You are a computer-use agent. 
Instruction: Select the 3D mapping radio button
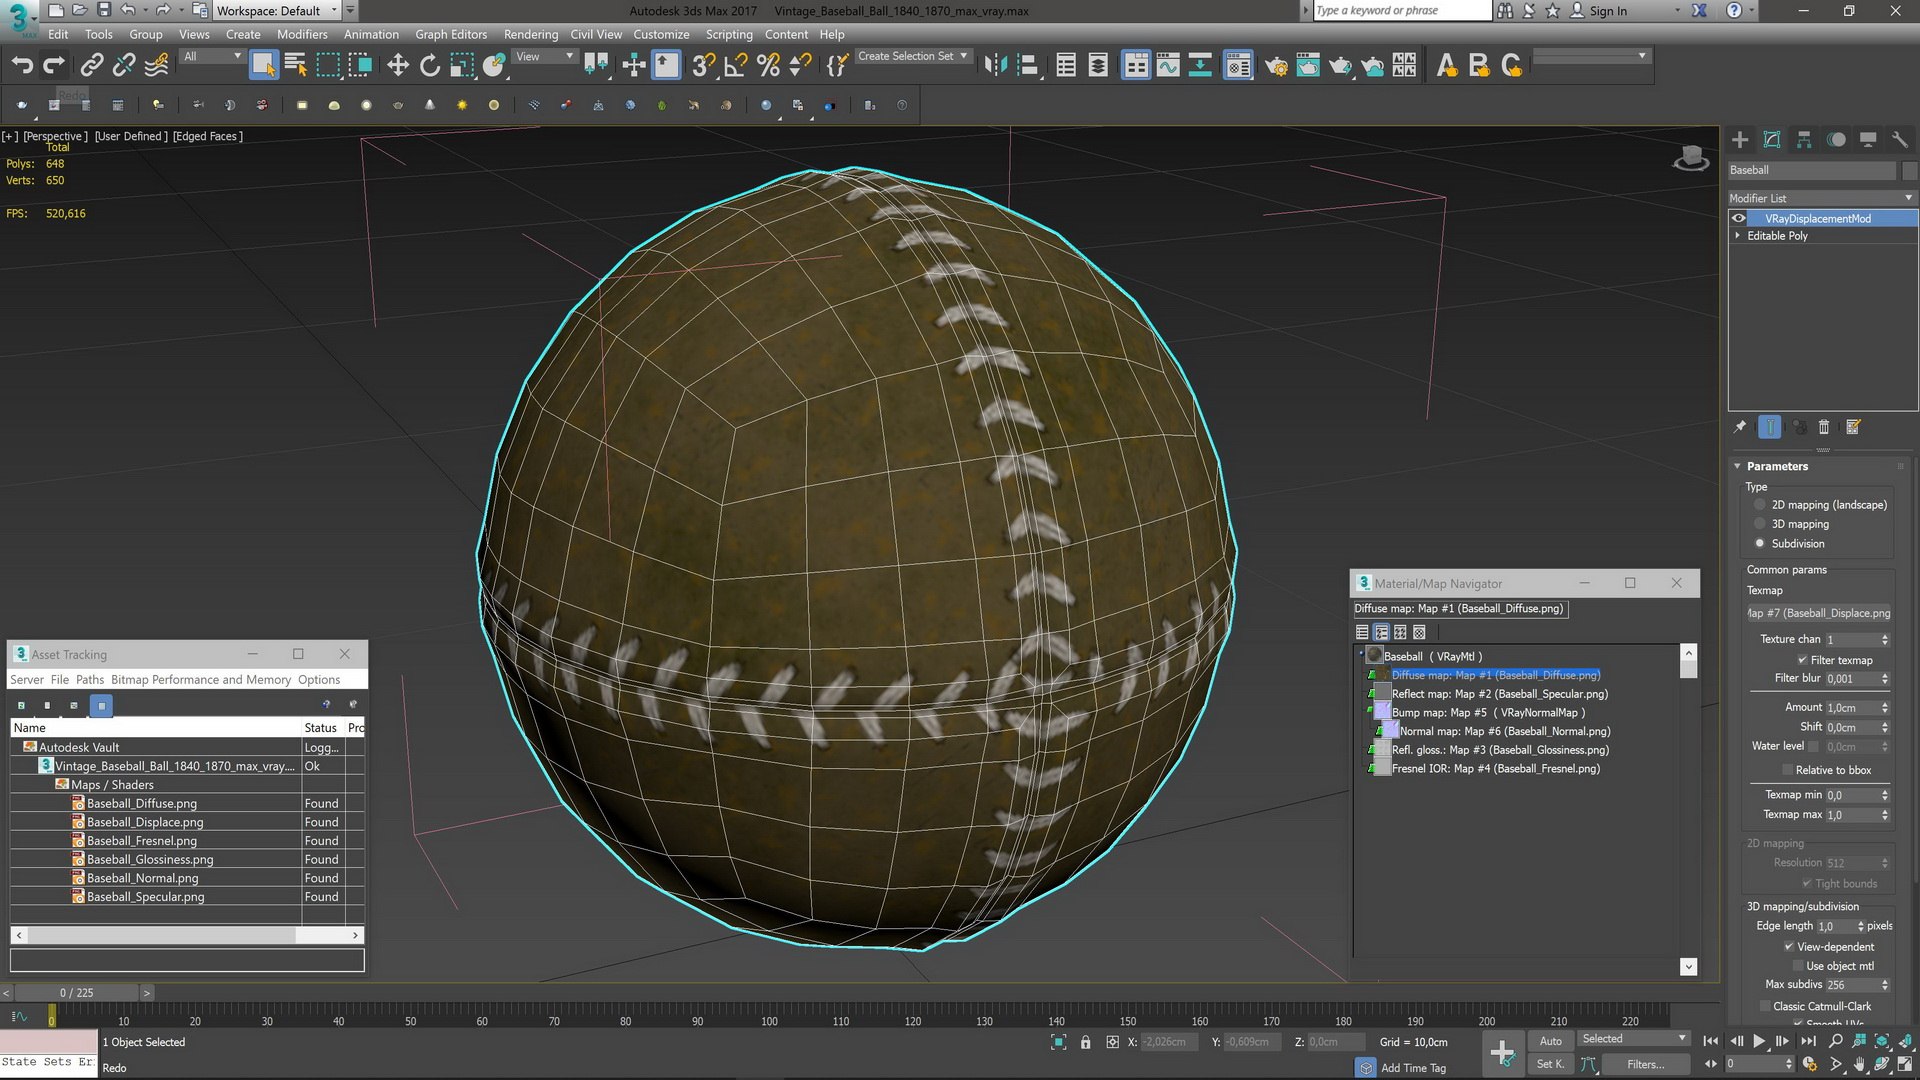1760,524
